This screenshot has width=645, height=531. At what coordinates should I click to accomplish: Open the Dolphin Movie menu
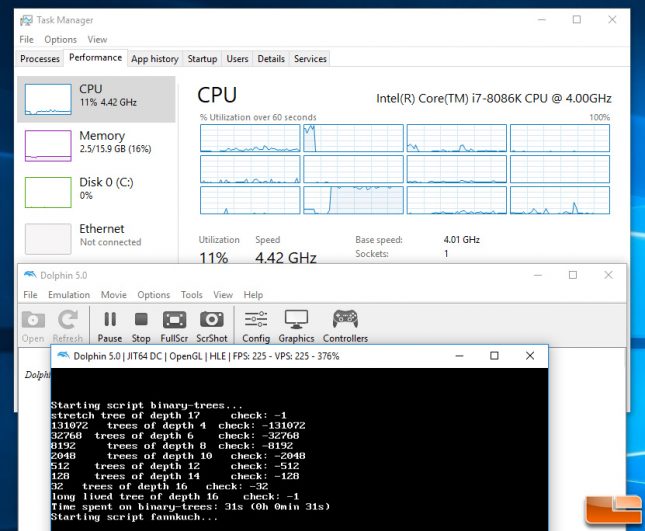pos(114,295)
